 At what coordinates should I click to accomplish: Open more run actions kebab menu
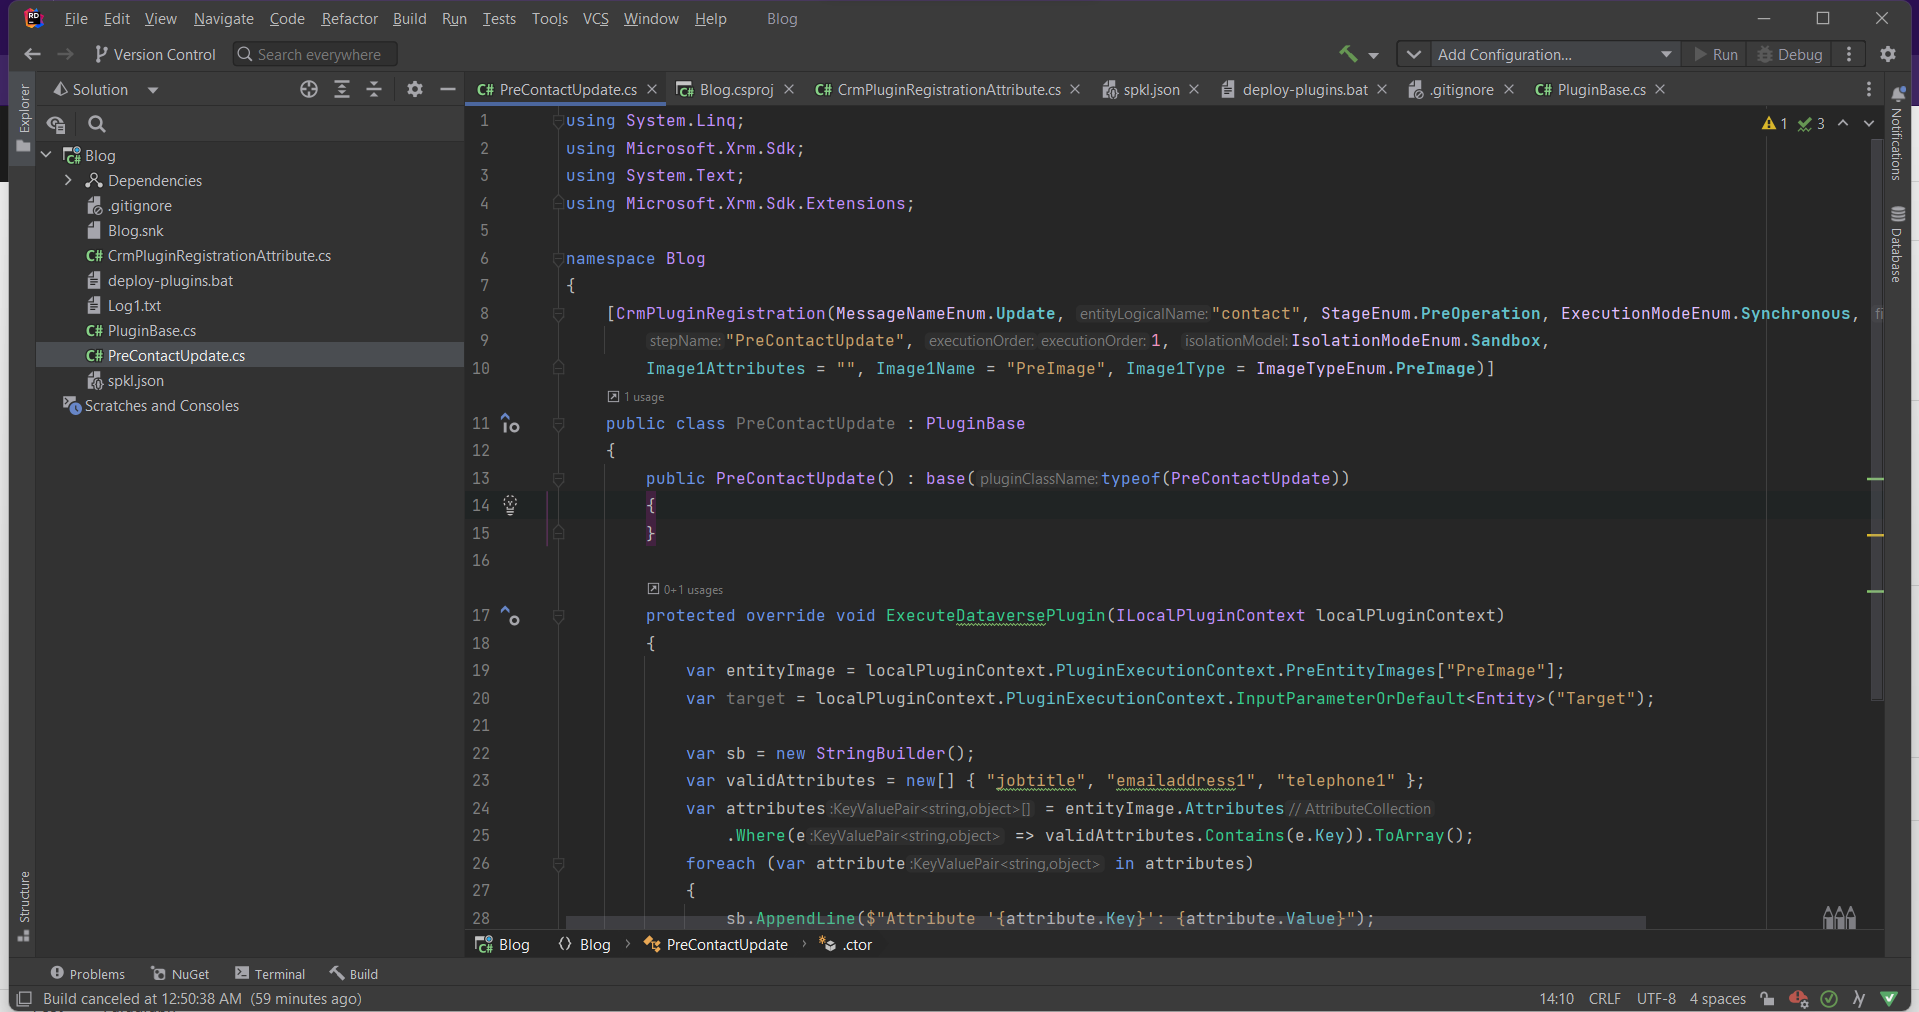(1849, 54)
